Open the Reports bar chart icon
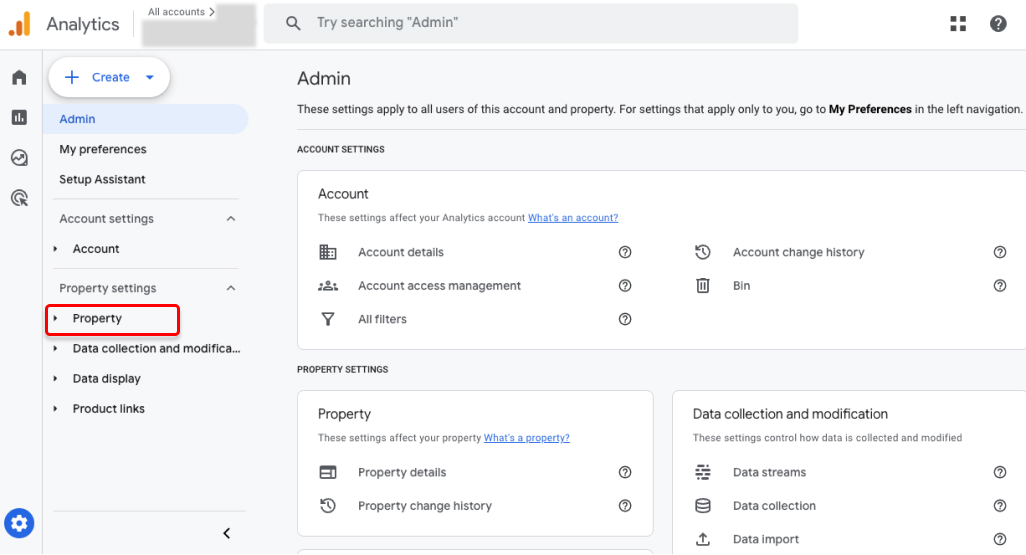The image size is (1026, 555). click(x=19, y=118)
